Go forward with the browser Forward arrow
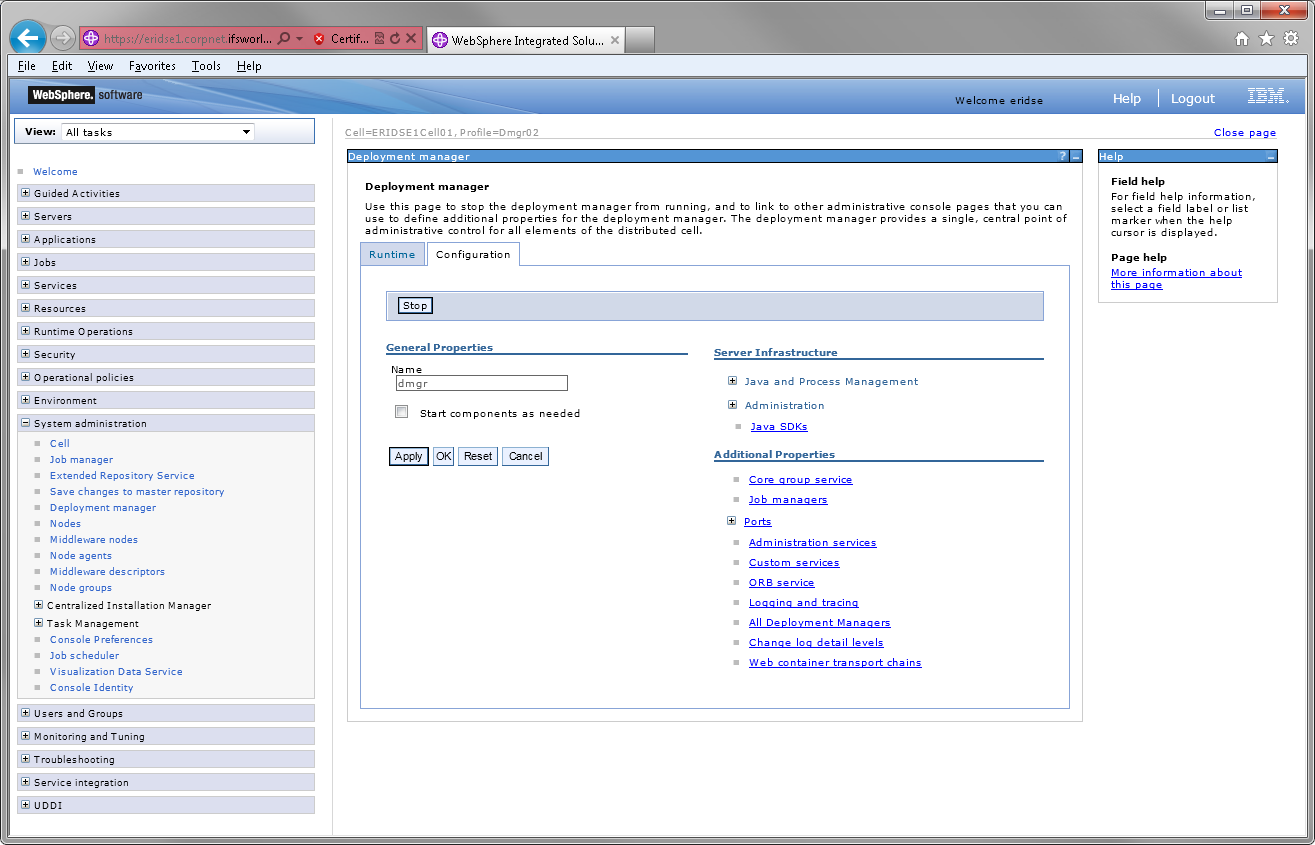 [x=63, y=39]
